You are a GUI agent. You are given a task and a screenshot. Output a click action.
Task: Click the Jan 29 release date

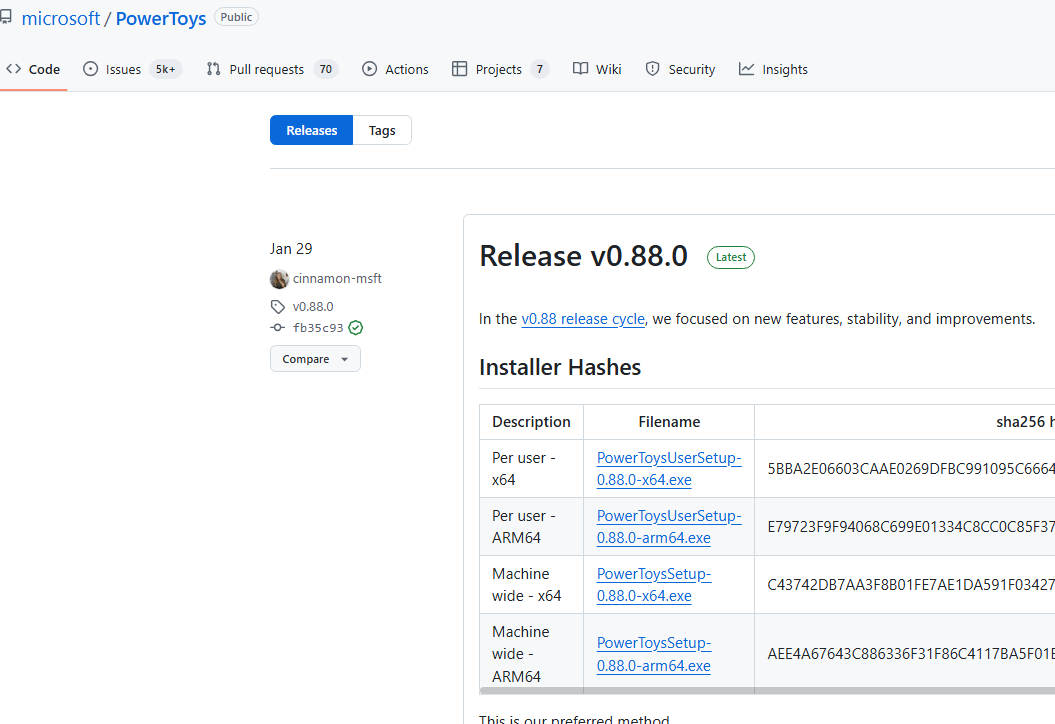[x=291, y=249]
